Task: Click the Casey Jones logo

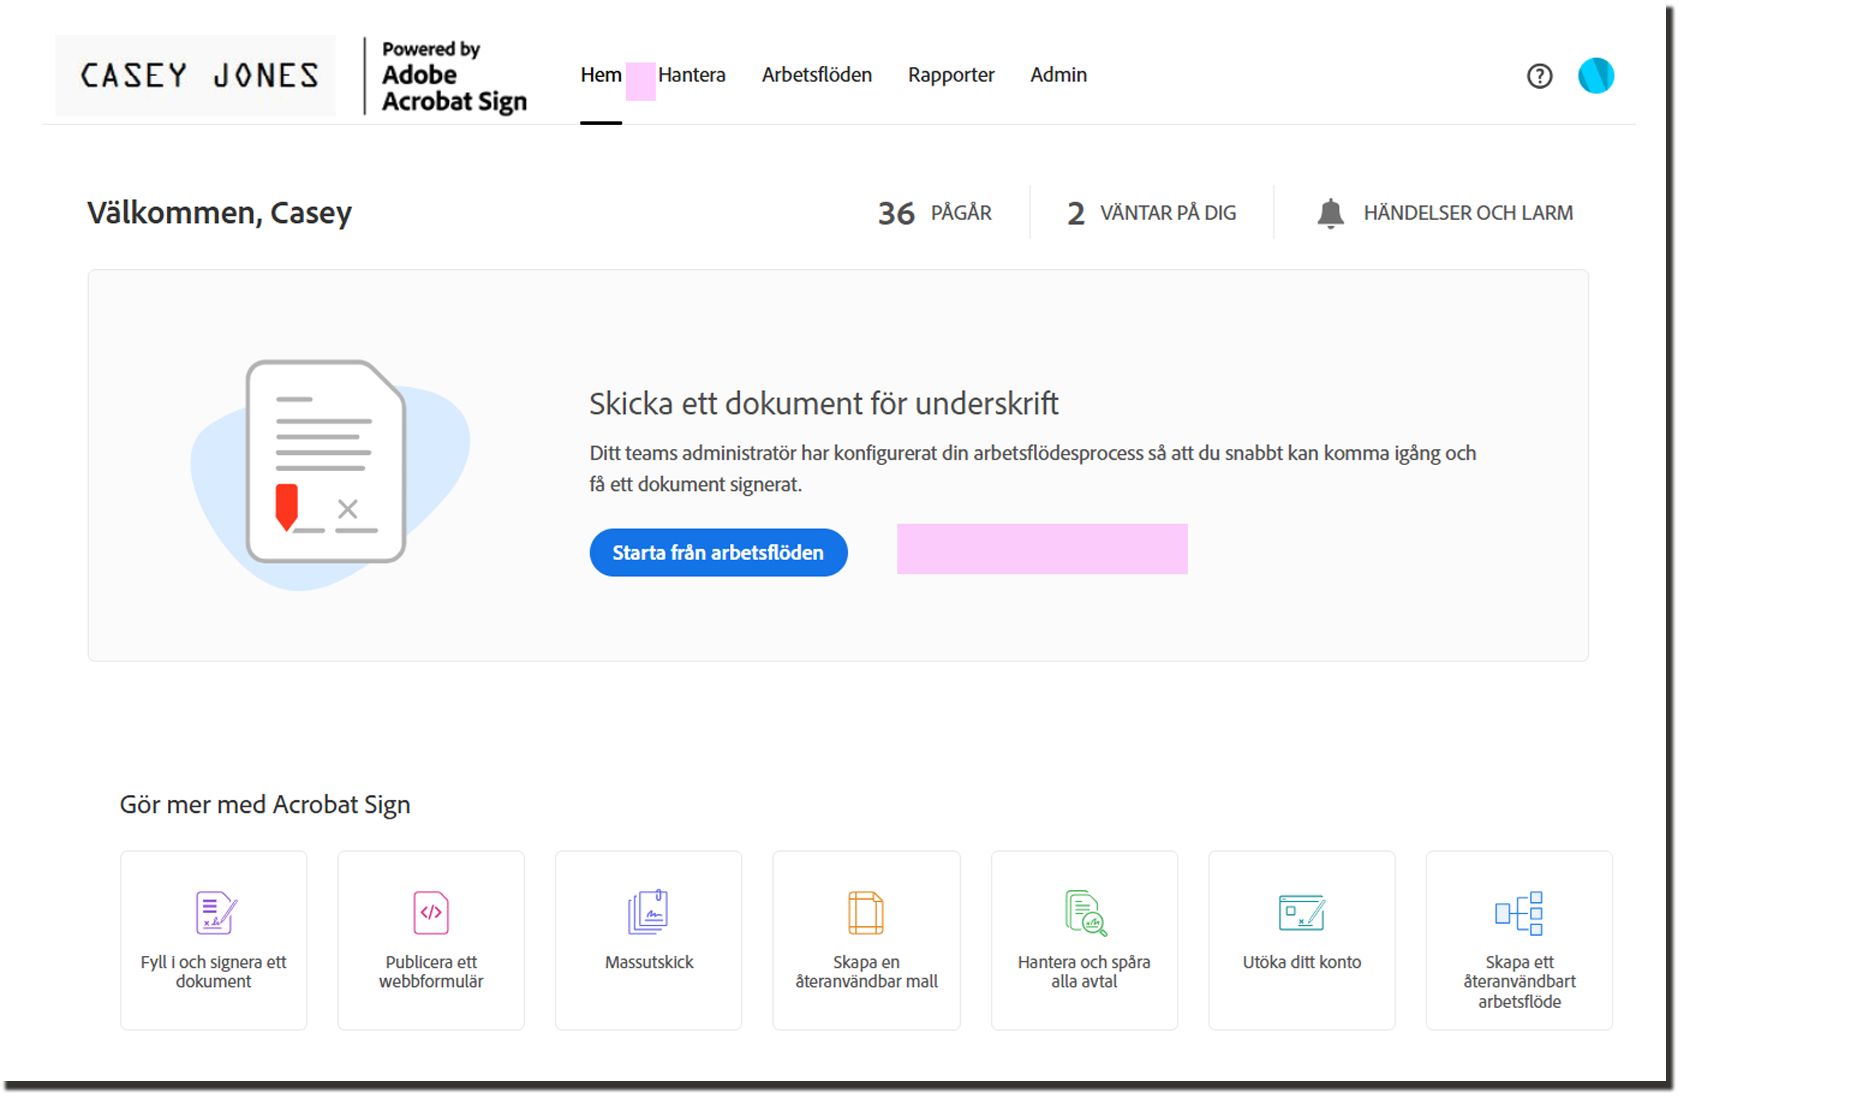Action: click(197, 75)
